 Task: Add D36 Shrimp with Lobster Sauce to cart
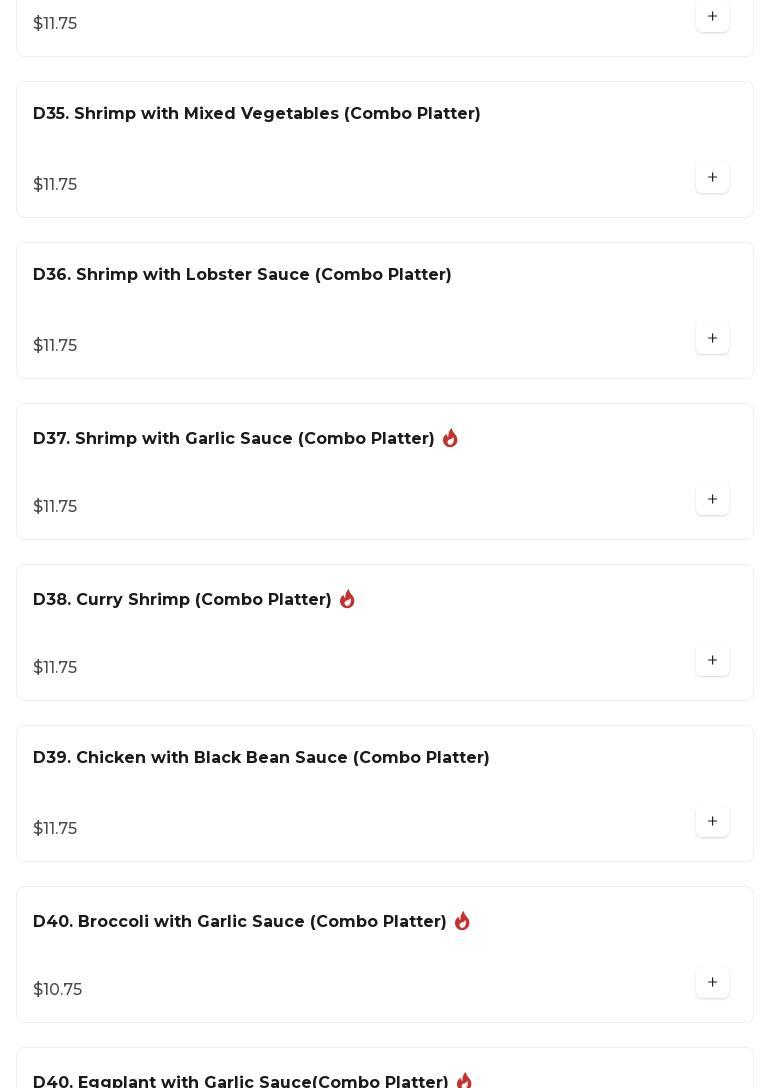tap(712, 339)
